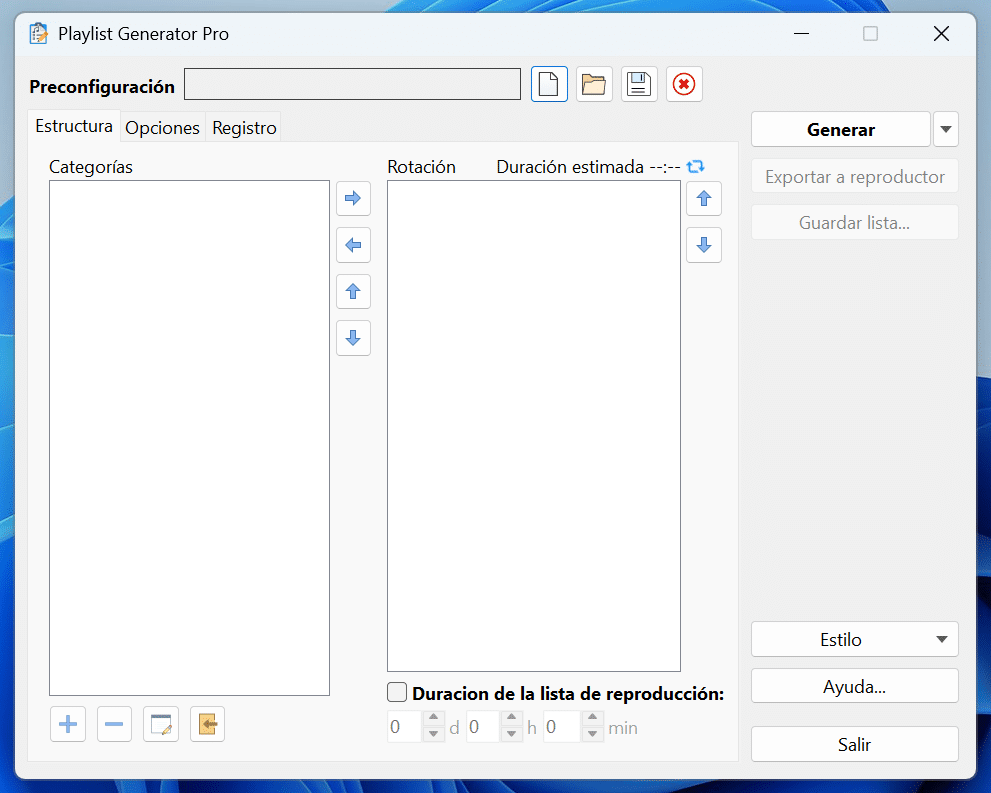Click the Salir button
Screen dimensions: 991x793
pos(854,744)
